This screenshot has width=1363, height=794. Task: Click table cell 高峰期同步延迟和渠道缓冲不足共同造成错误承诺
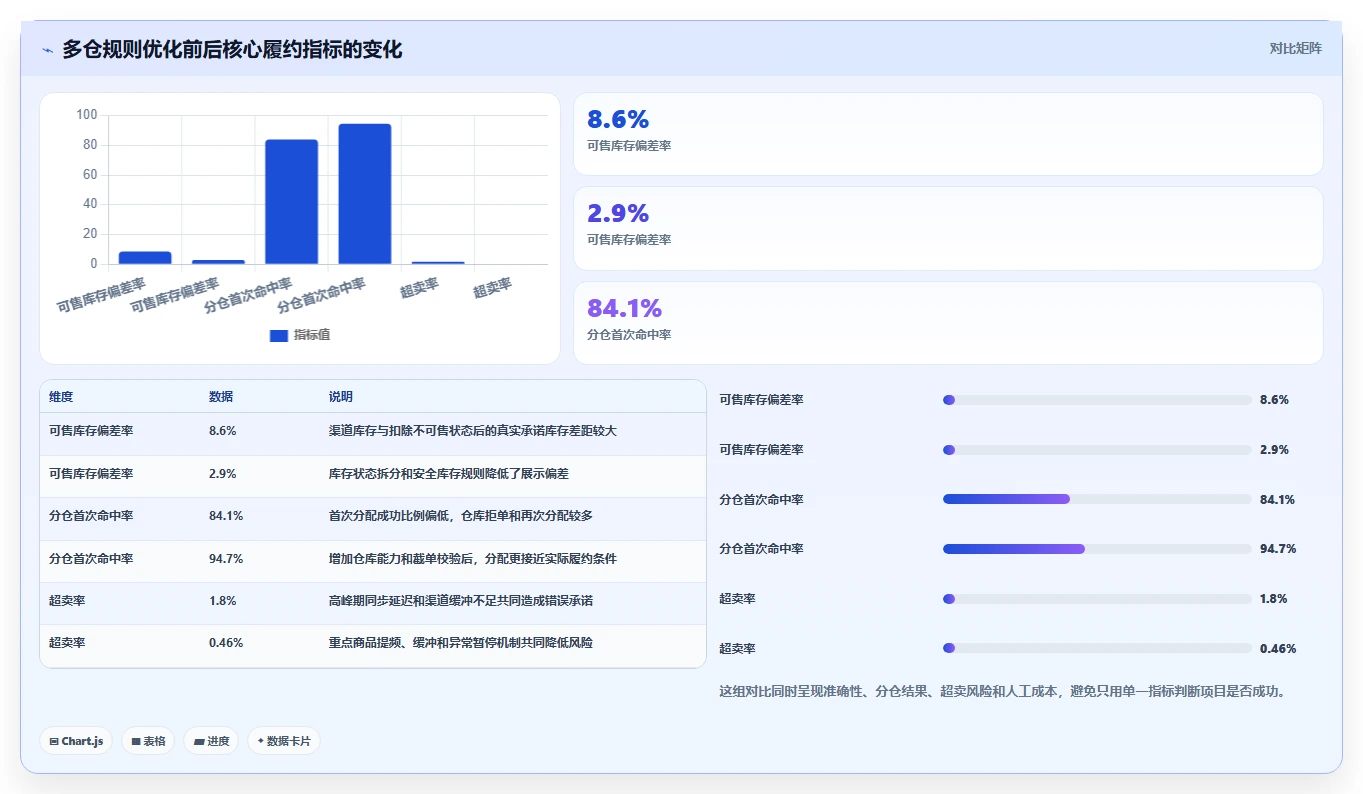(461, 601)
